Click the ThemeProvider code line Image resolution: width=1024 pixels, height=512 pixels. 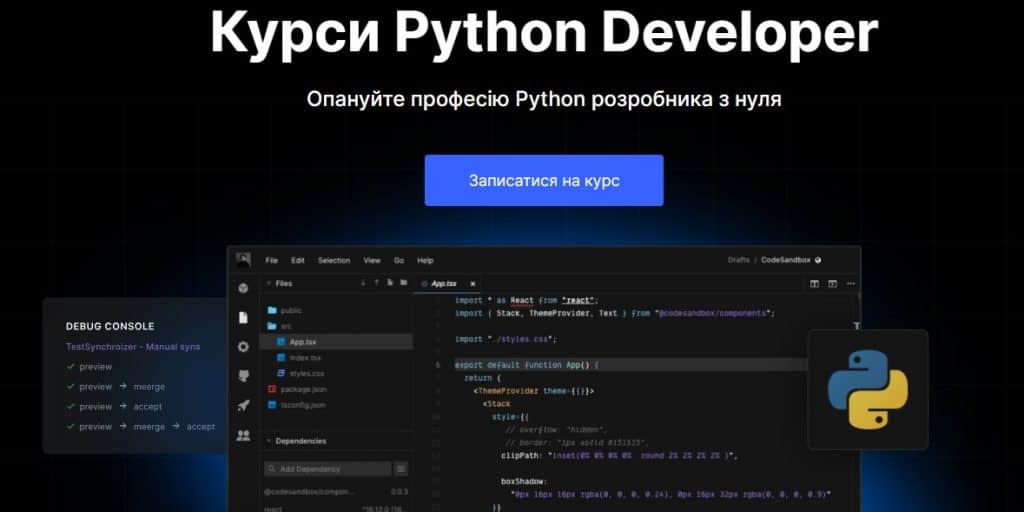coord(534,391)
